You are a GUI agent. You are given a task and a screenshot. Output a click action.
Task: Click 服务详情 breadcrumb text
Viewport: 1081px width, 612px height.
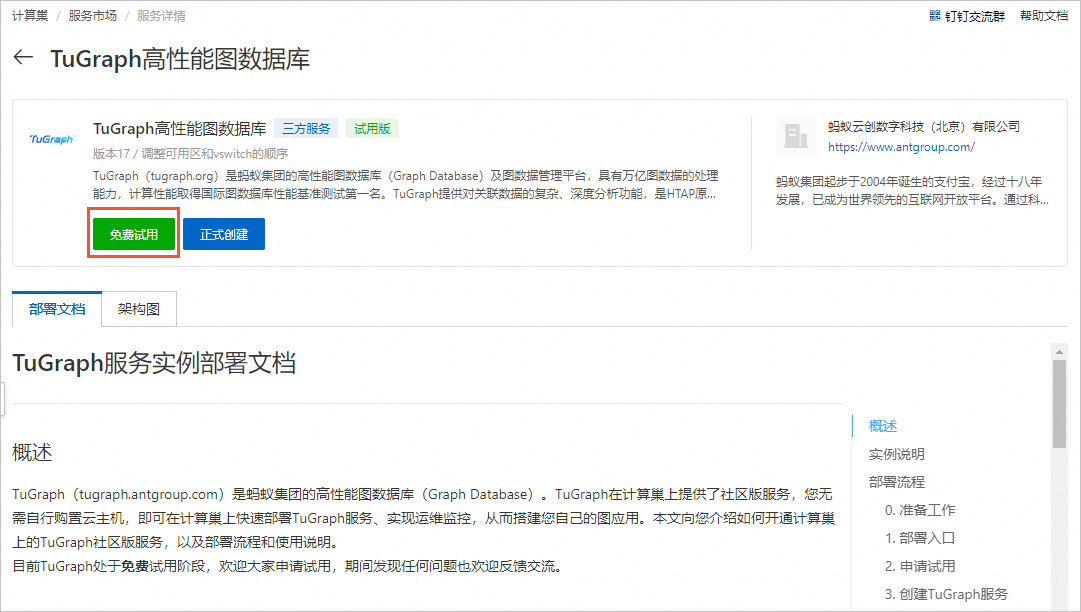tap(161, 15)
